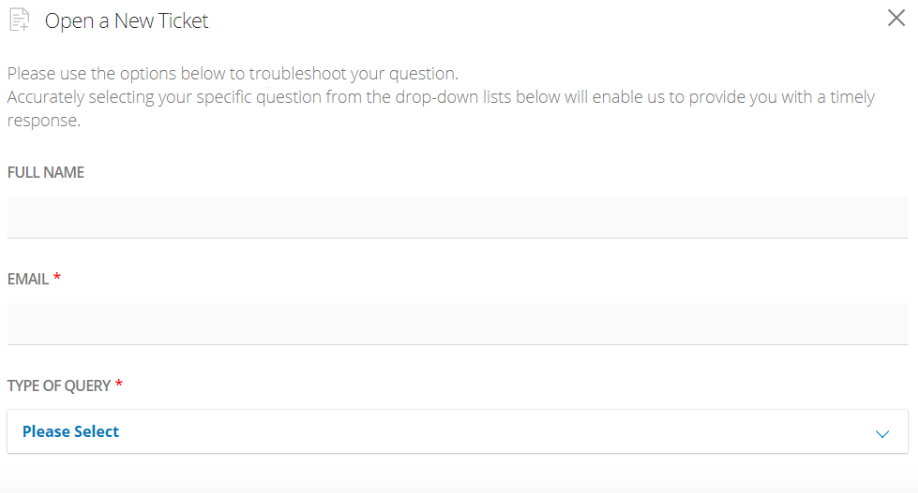Close the Open a New Ticket dialog
918x493 pixels.
(896, 18)
